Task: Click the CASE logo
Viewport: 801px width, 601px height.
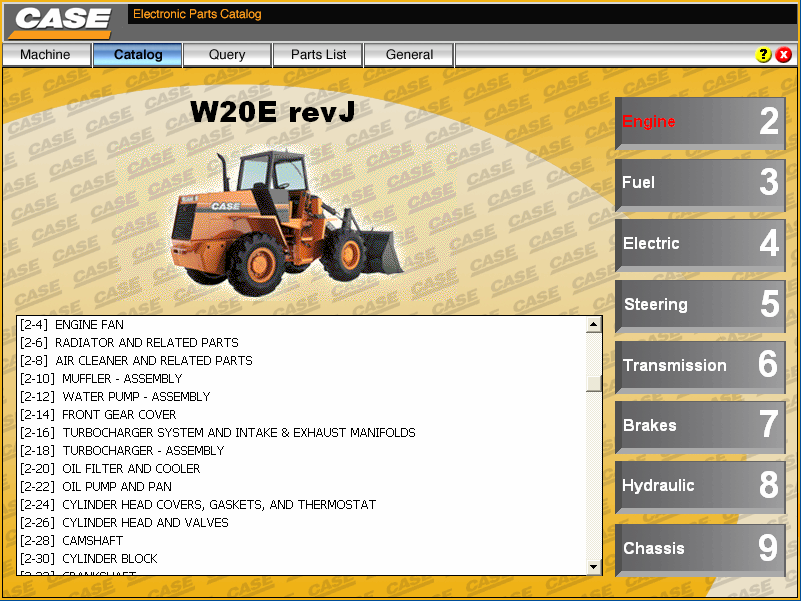Action: pyautogui.click(x=62, y=22)
